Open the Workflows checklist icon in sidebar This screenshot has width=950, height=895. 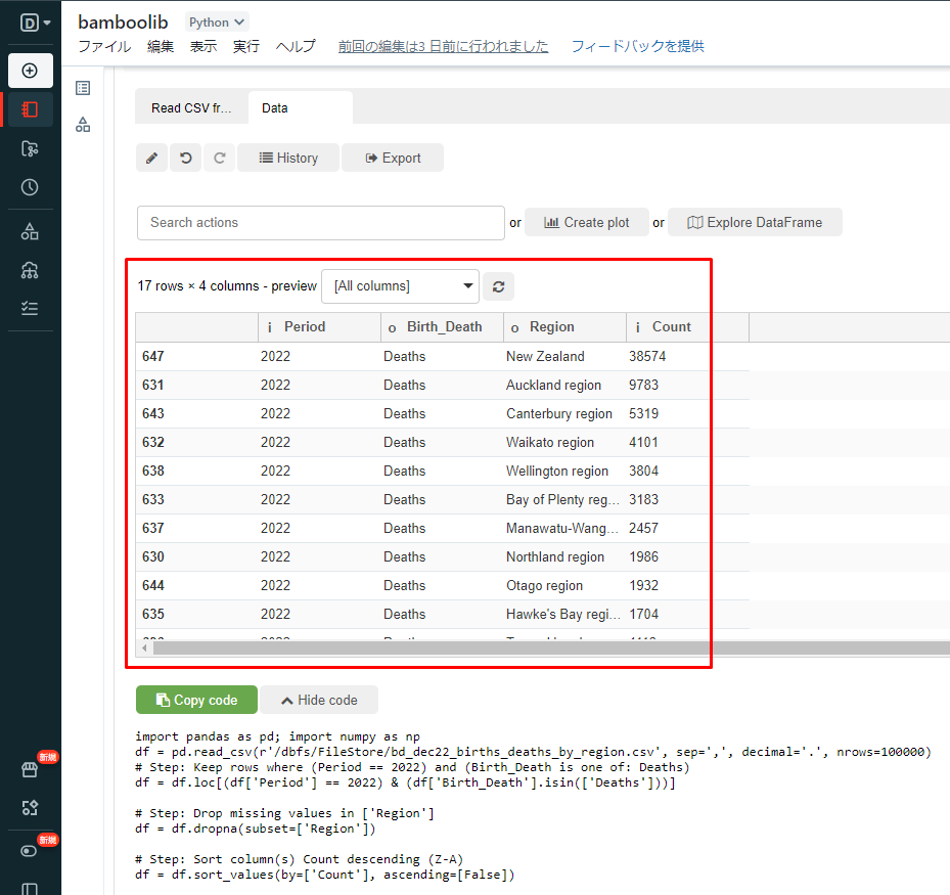30,309
